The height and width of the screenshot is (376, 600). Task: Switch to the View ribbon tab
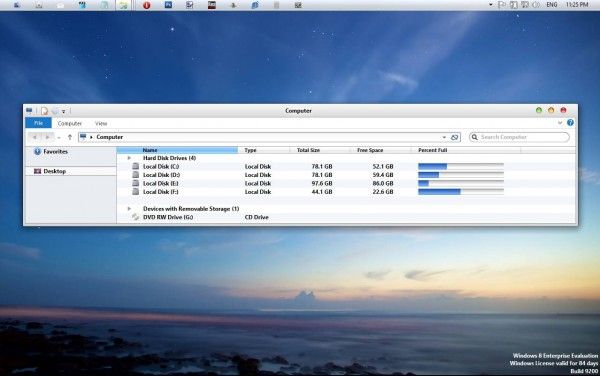coord(101,123)
